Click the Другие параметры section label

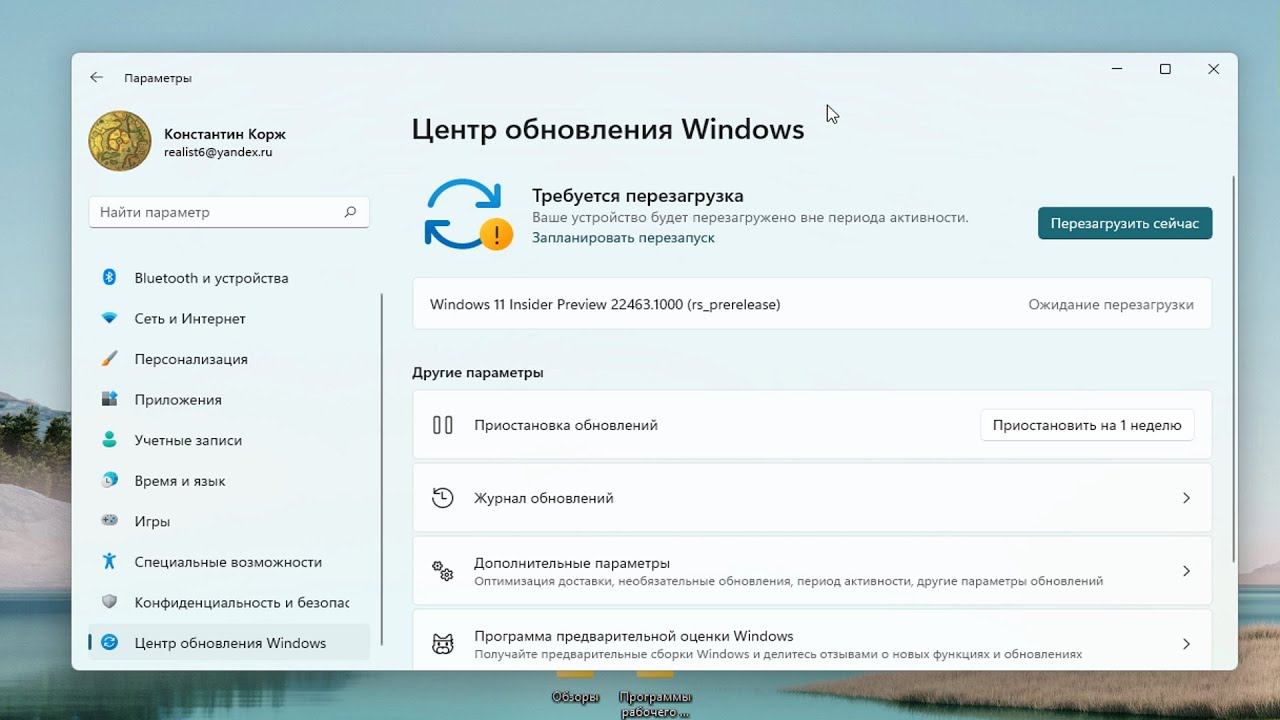click(x=478, y=372)
